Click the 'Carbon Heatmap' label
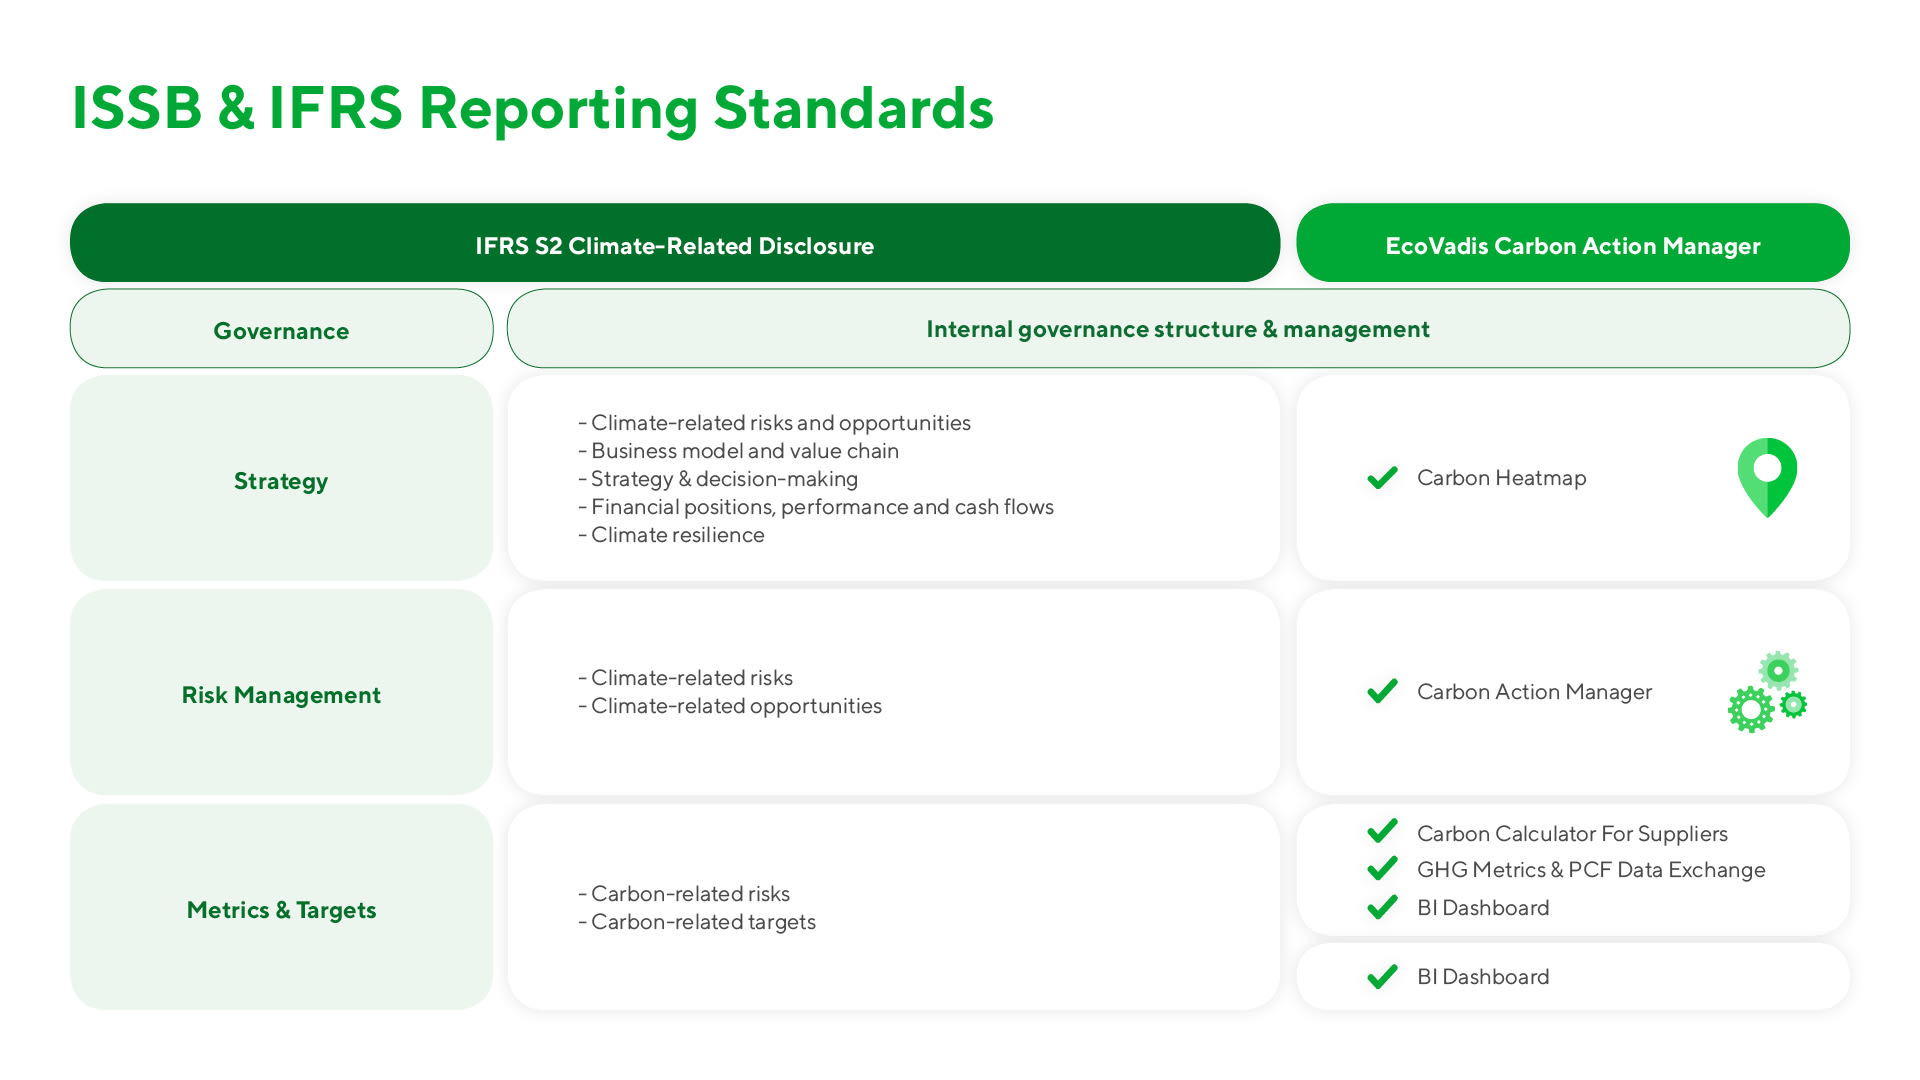This screenshot has width=1920, height=1080. [1501, 478]
